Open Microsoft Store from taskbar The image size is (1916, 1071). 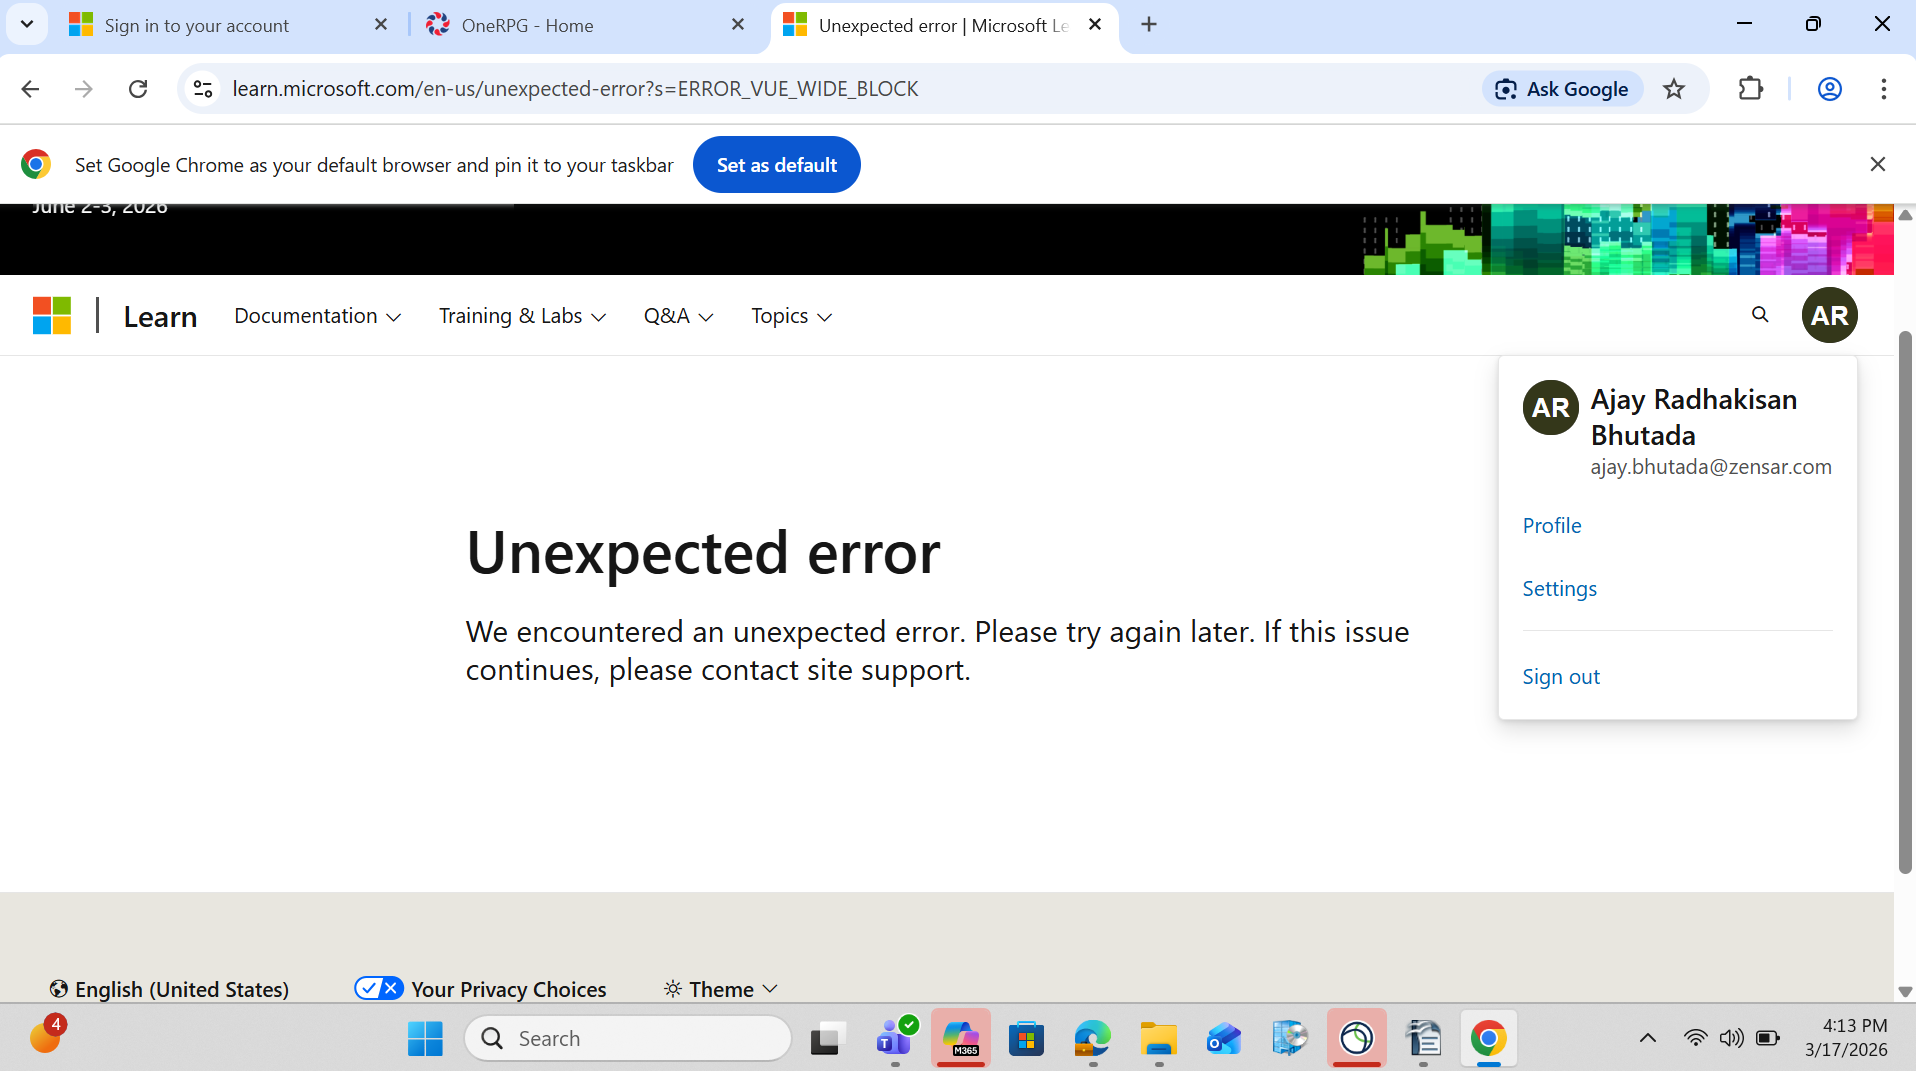[1026, 1039]
